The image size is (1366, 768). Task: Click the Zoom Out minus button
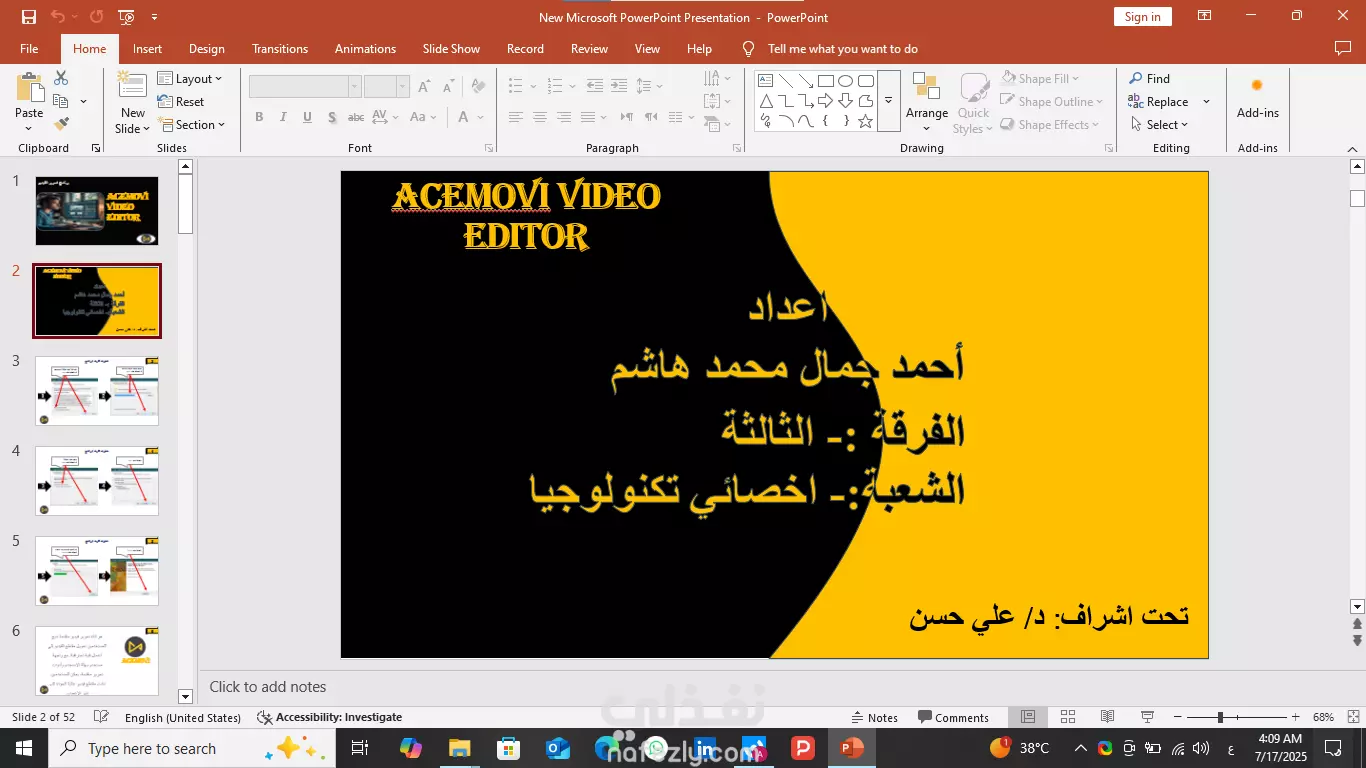[1177, 717]
